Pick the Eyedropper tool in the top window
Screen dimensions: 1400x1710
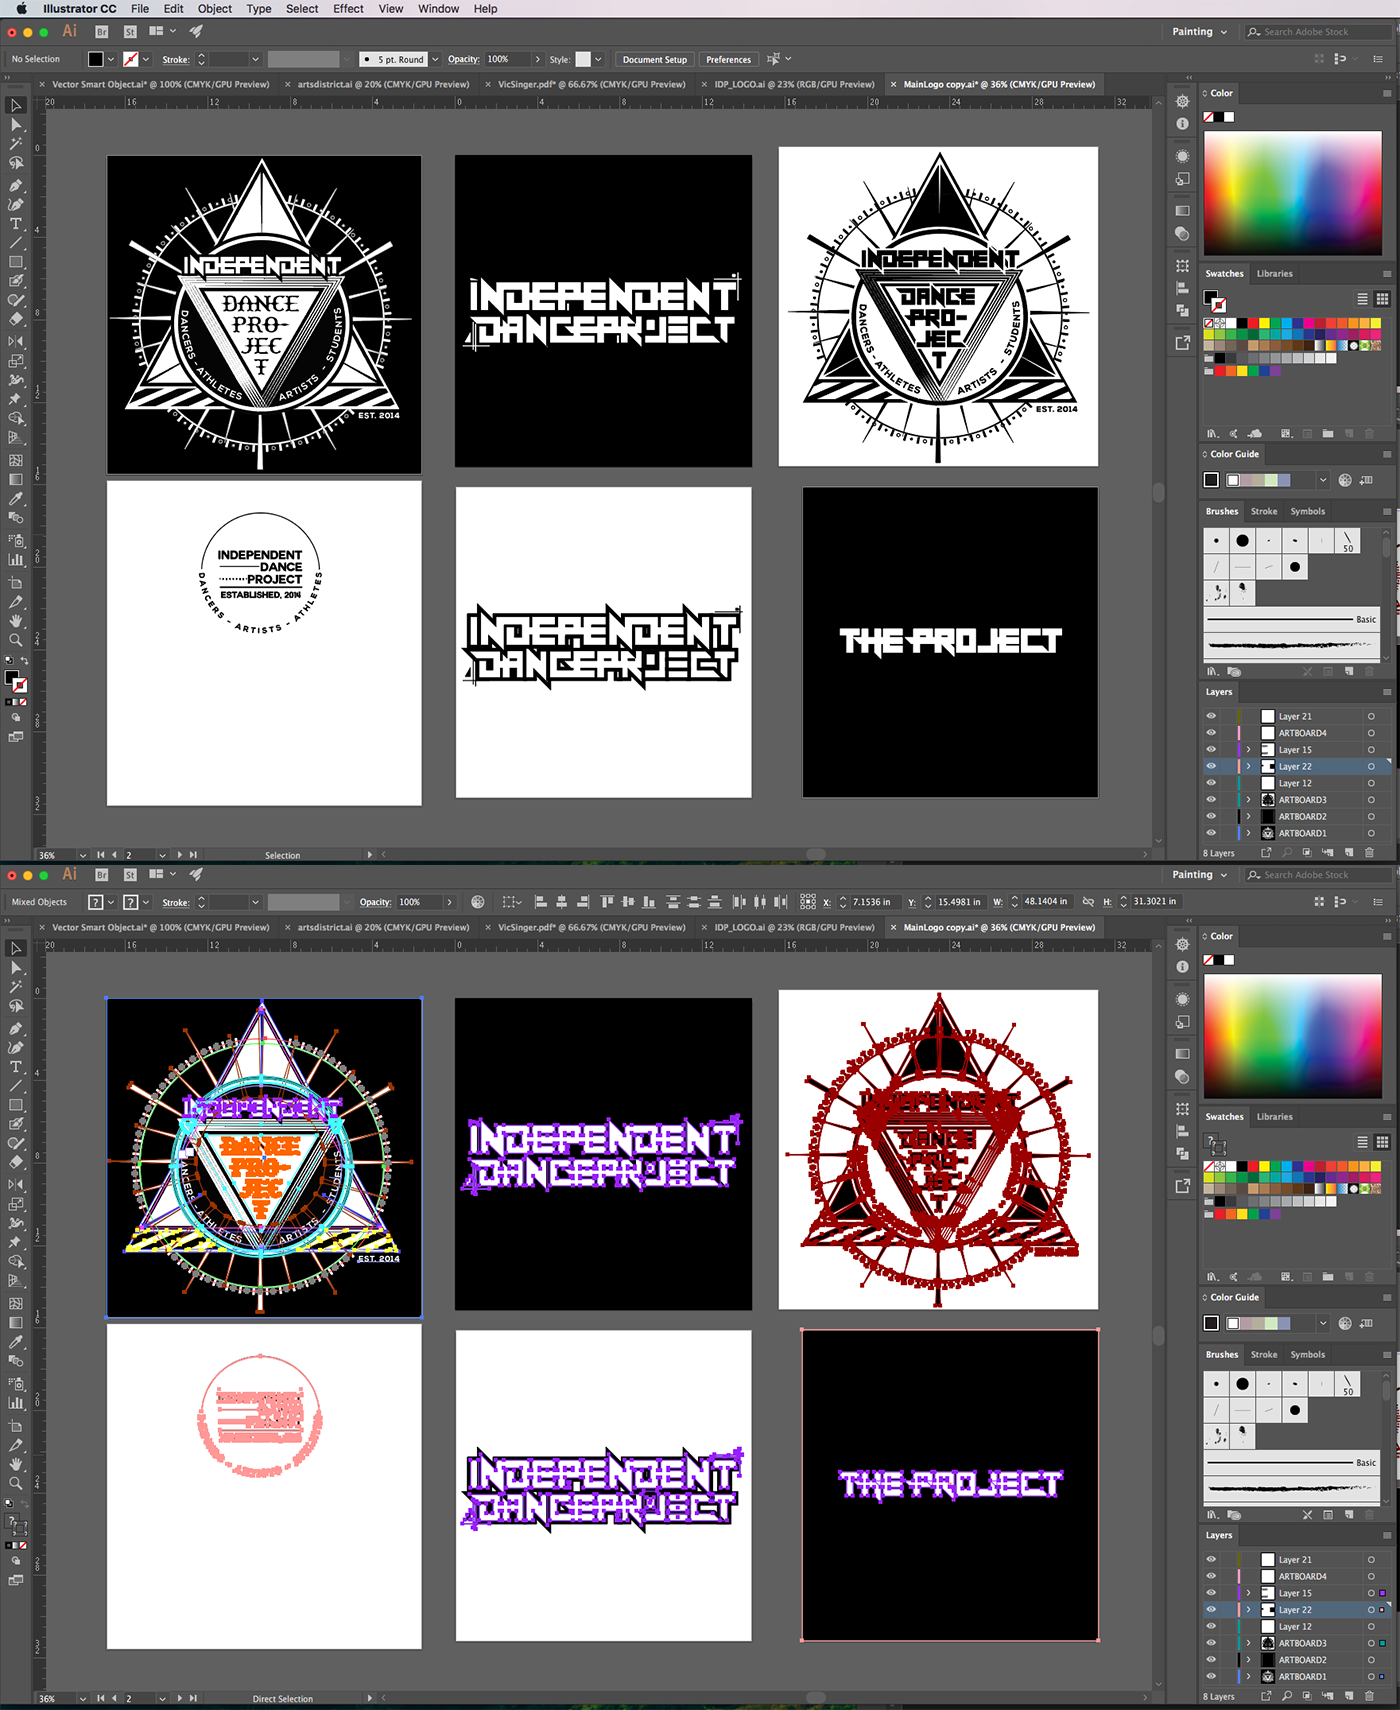(16, 499)
